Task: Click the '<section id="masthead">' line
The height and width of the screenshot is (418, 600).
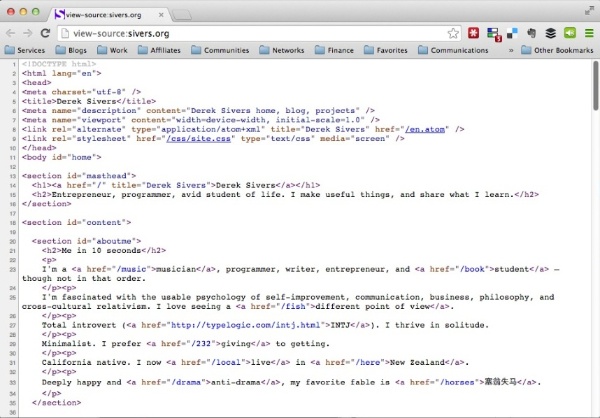Action: coord(79,176)
